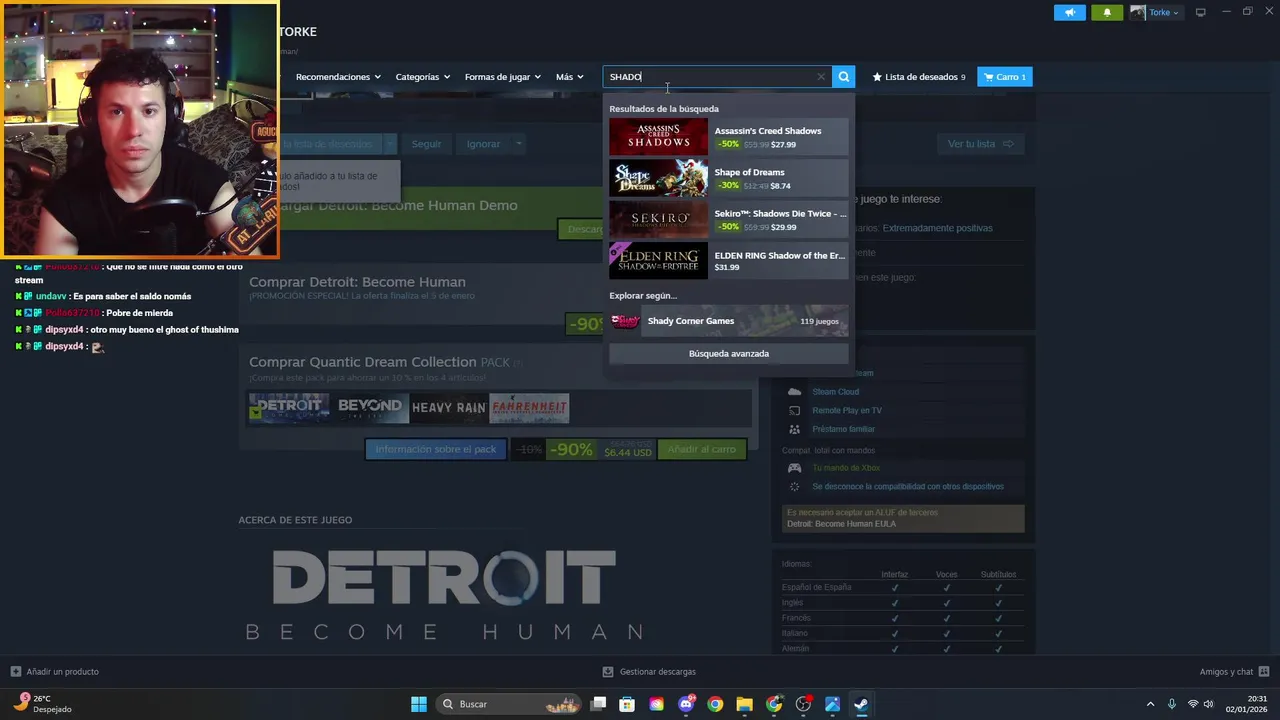Open Steam announcements megaphone button
Screen dimensions: 1280x720
point(1069,13)
